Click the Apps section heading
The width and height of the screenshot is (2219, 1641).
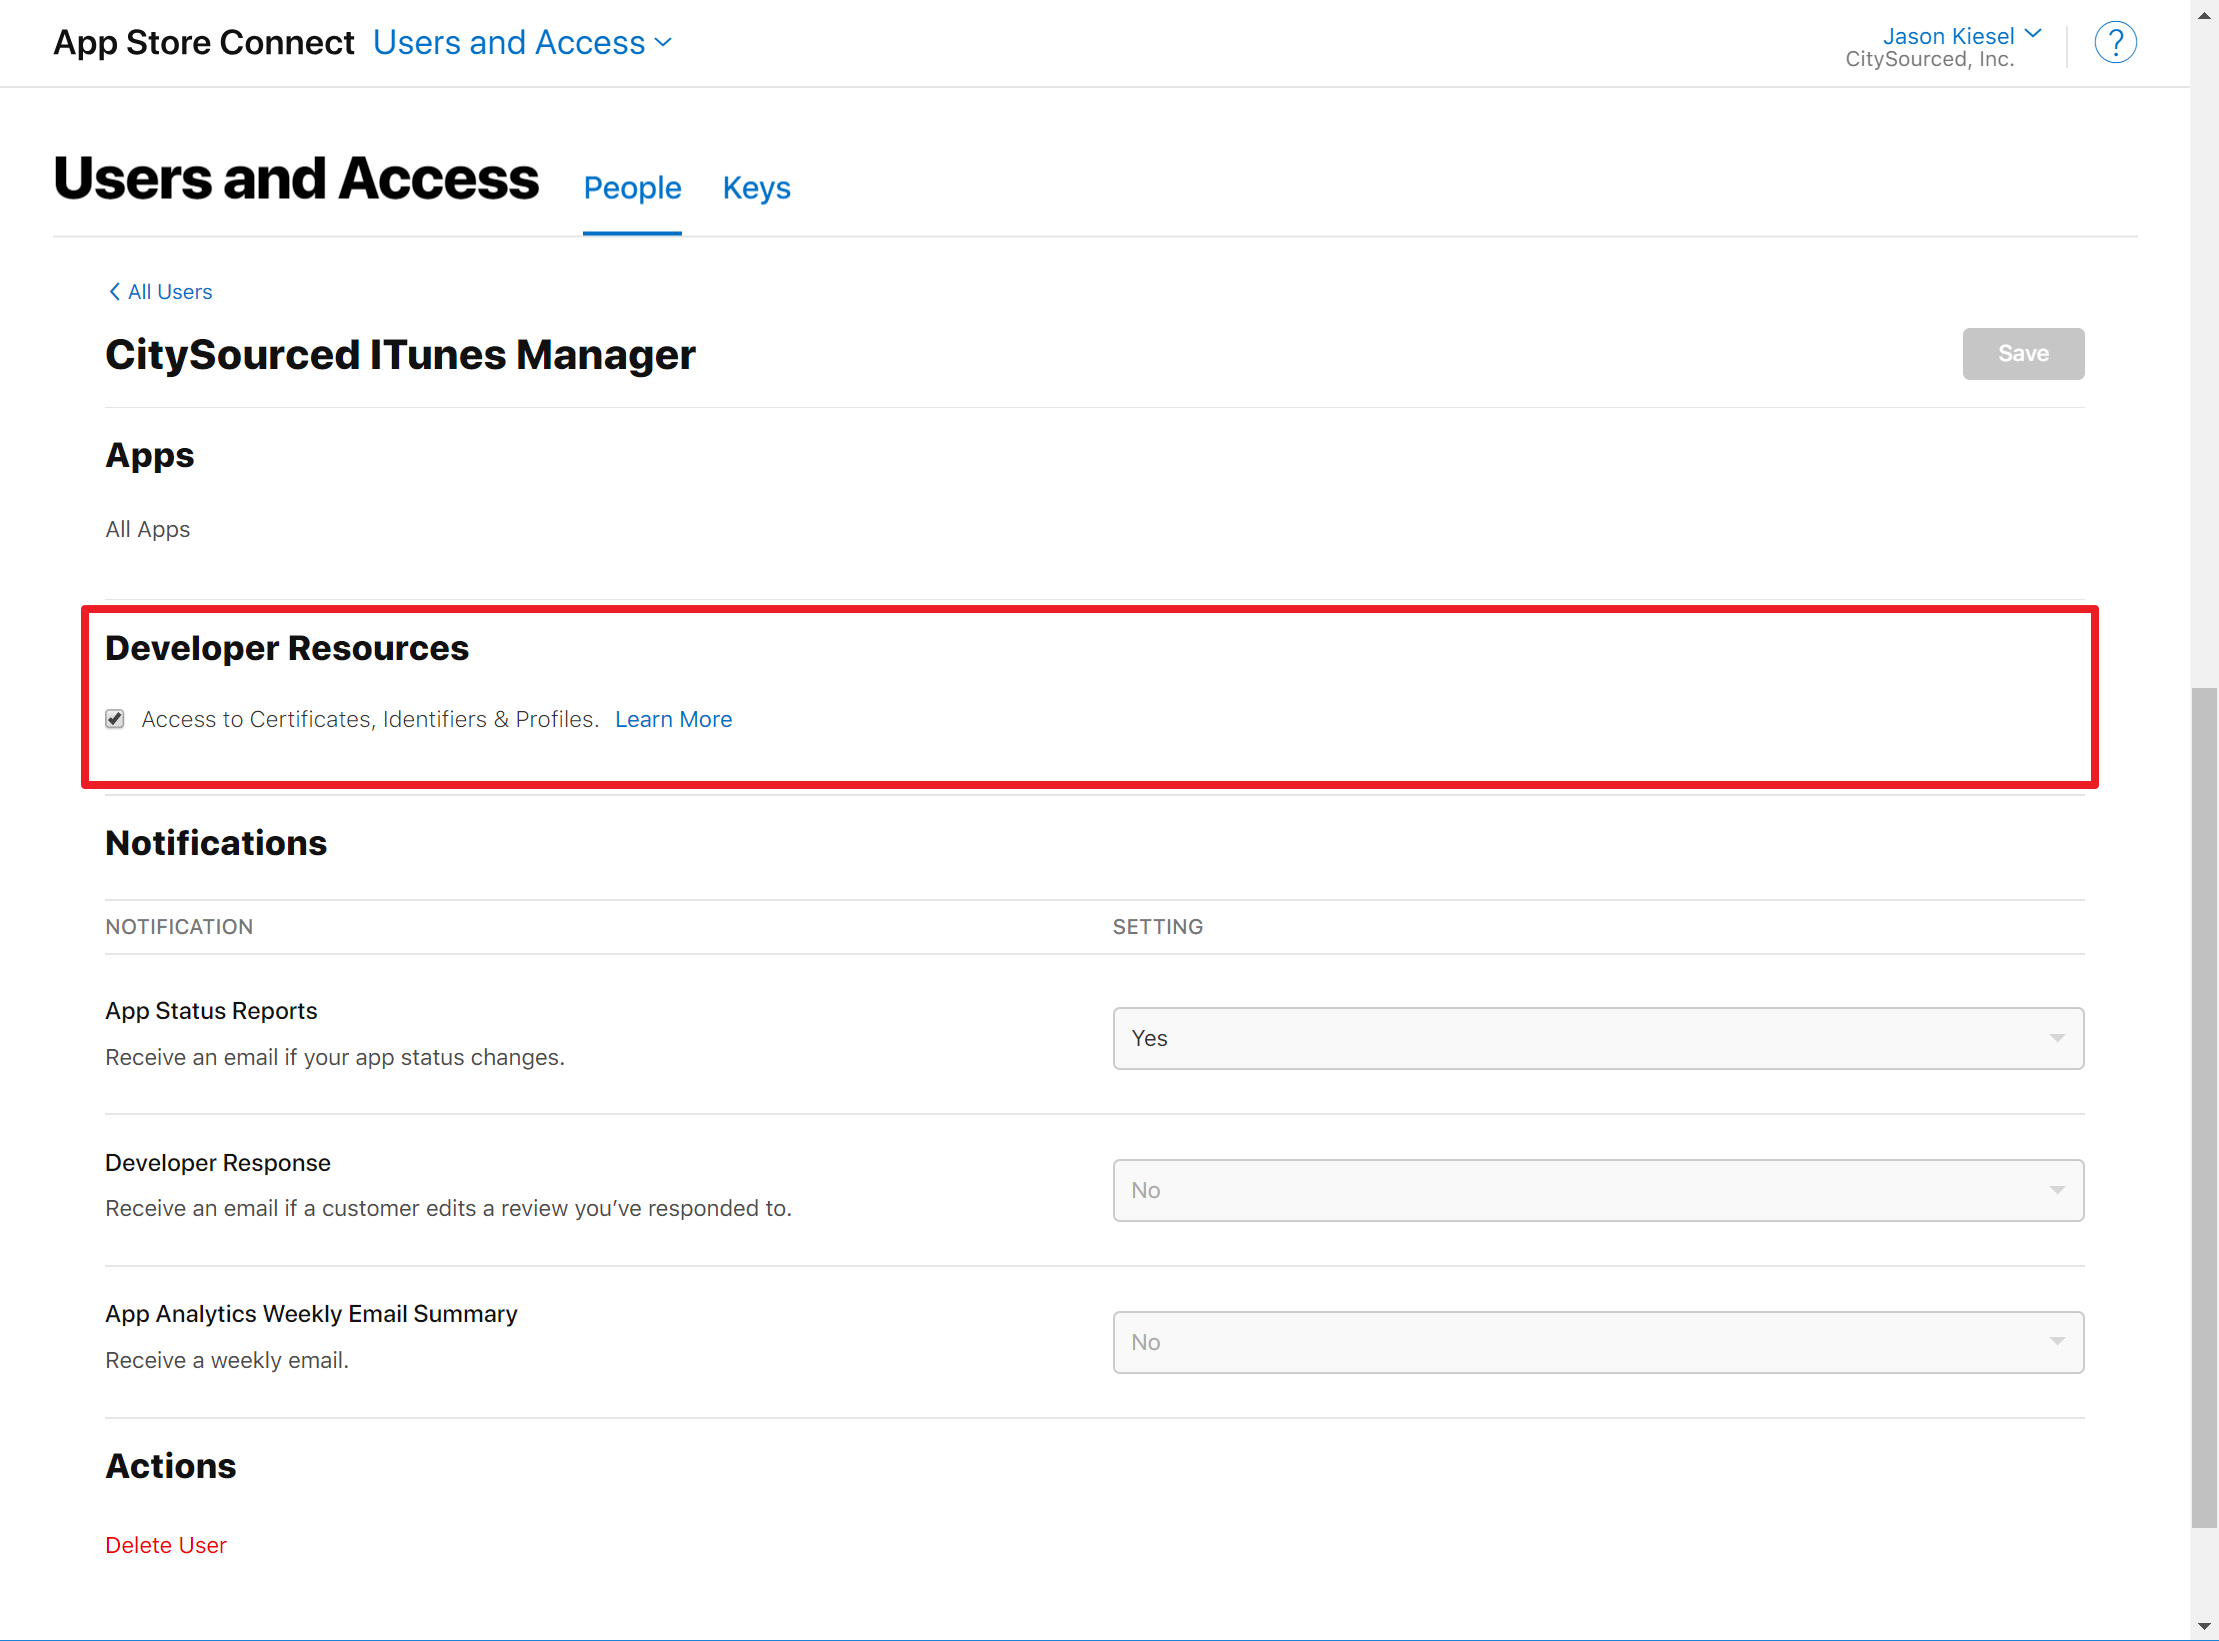[x=150, y=456]
